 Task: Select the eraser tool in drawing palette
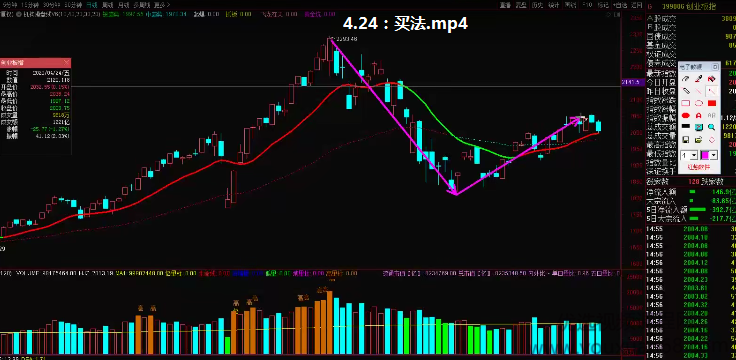[x=712, y=78]
